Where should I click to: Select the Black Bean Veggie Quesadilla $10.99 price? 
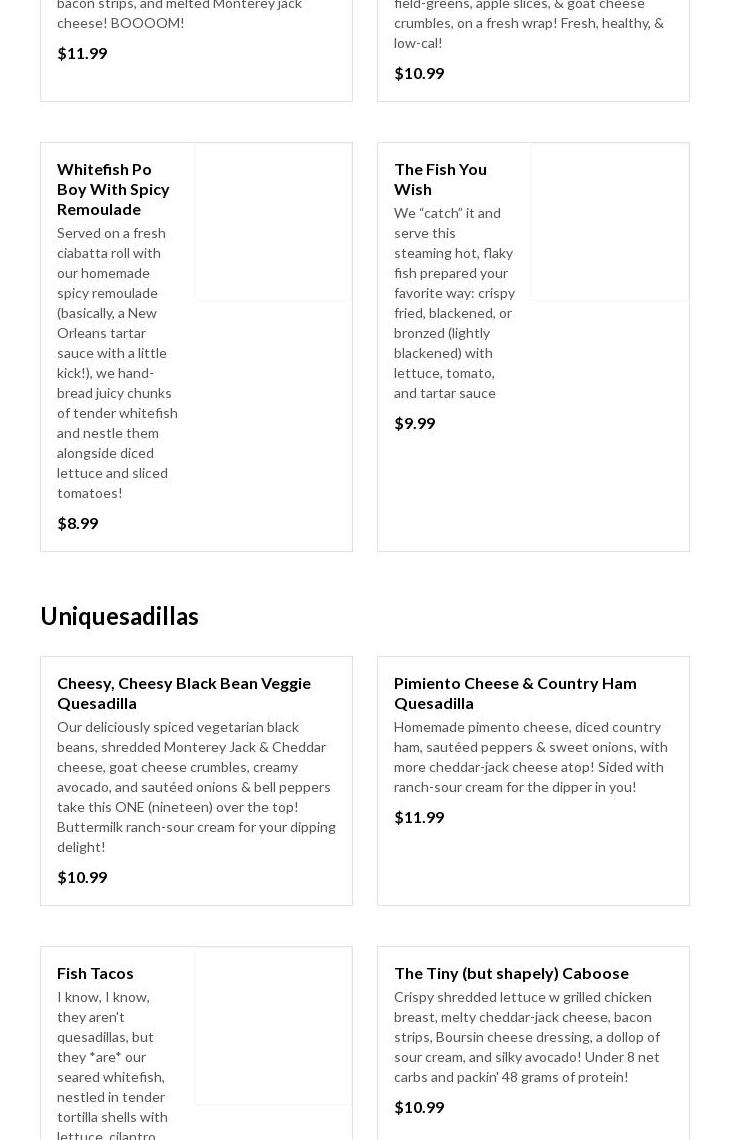[x=82, y=877]
